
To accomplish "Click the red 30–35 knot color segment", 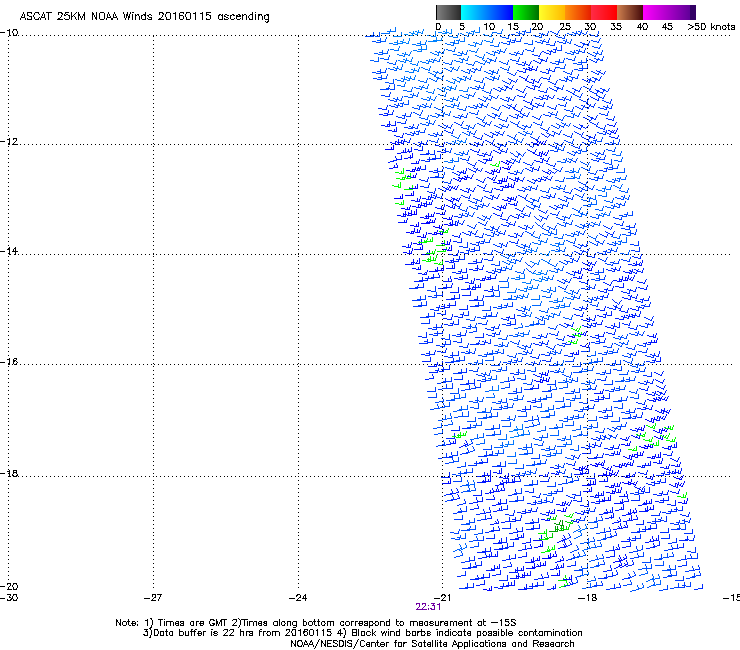I will (x=604, y=12).
